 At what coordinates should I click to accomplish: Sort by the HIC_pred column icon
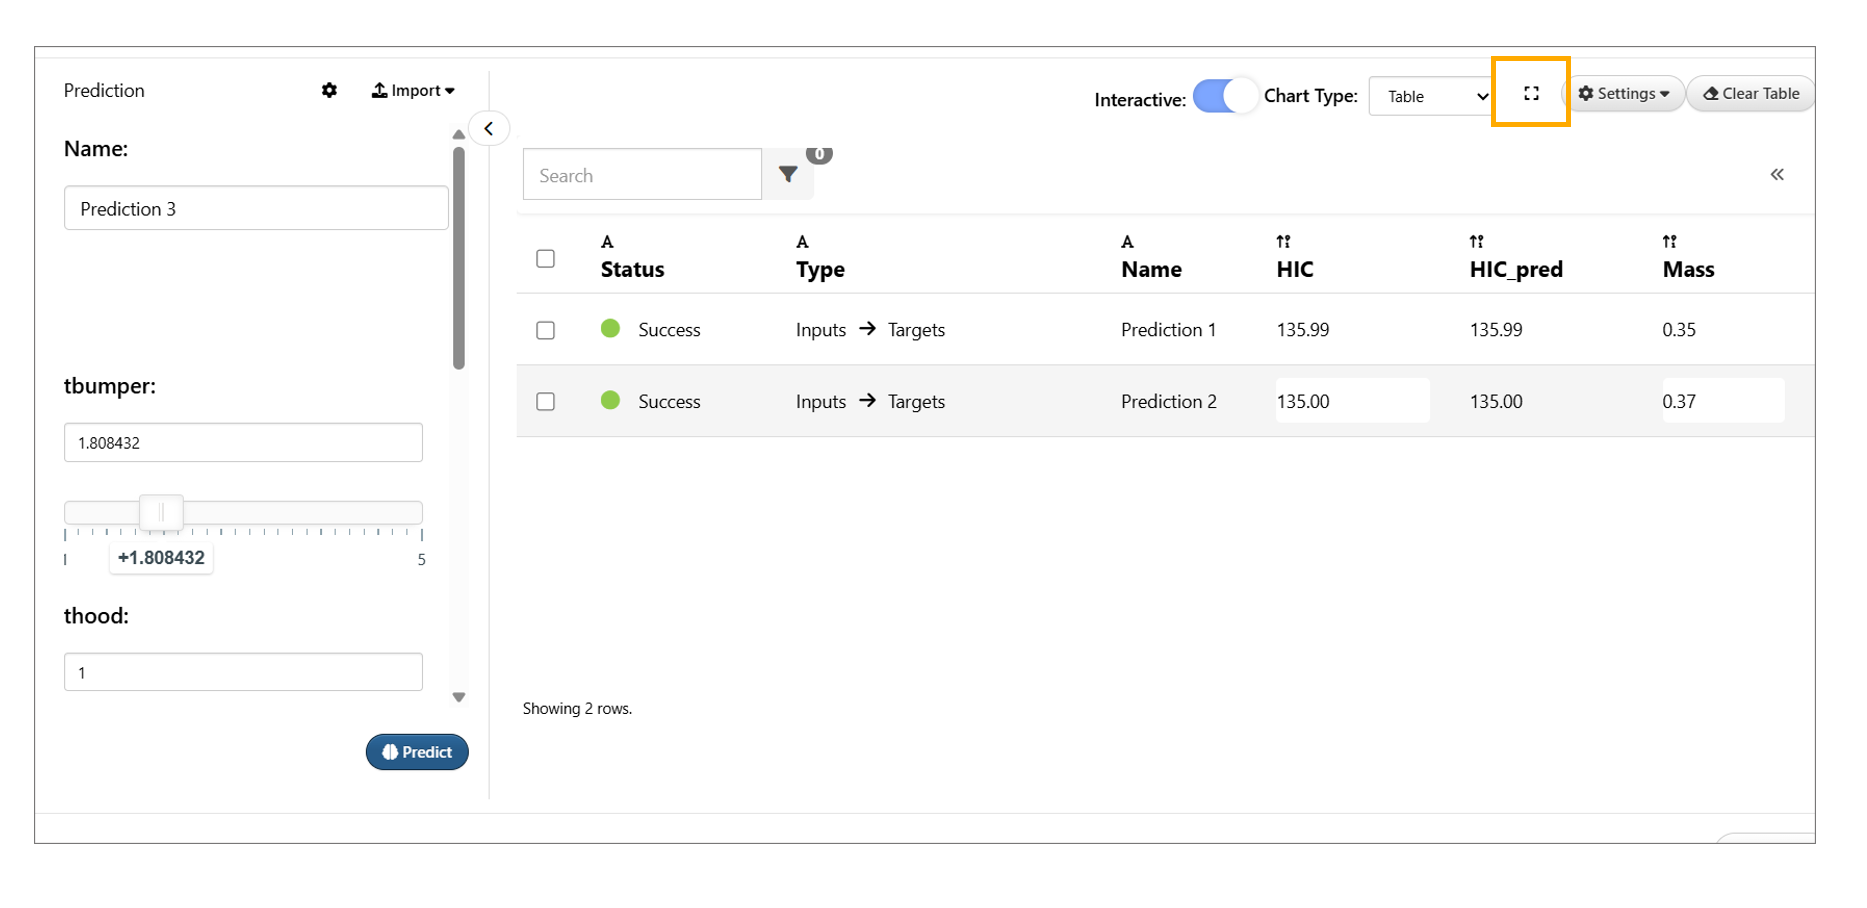(1476, 242)
